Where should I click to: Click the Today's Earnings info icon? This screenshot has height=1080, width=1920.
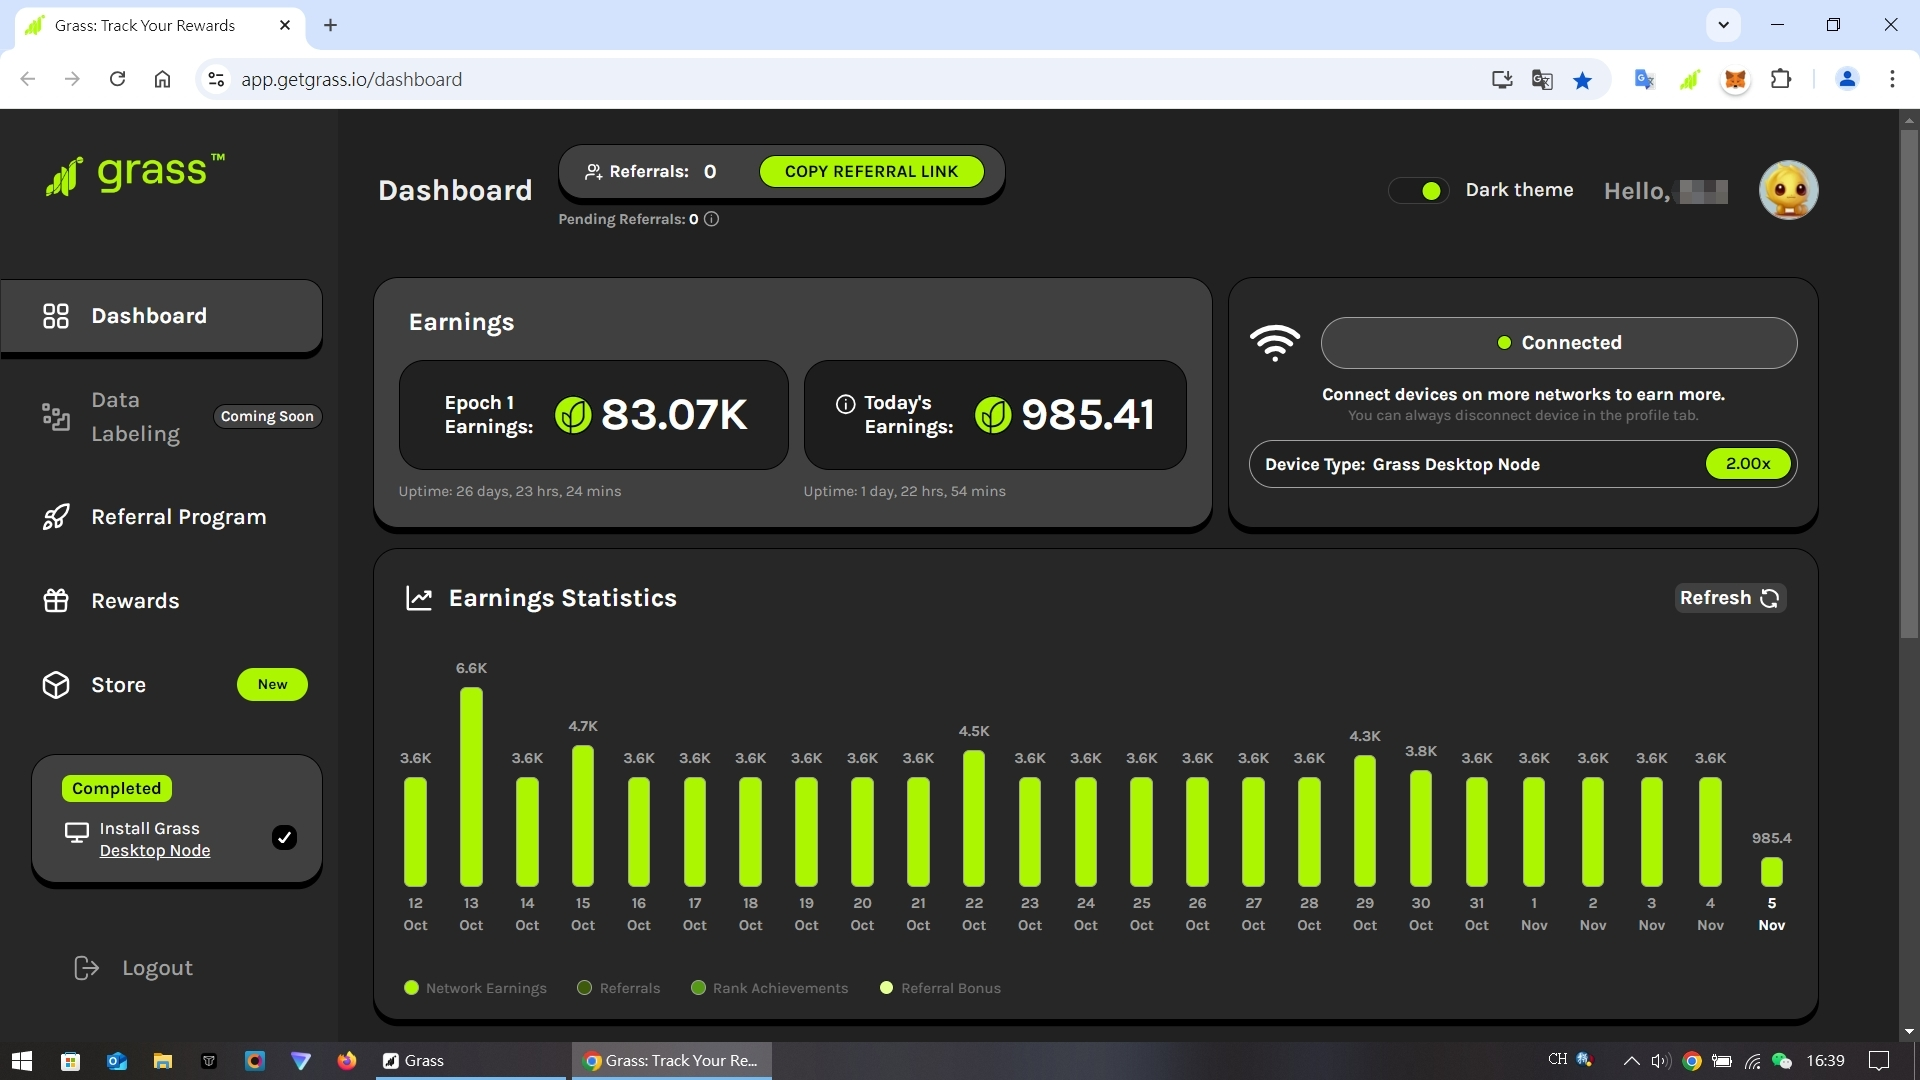pyautogui.click(x=846, y=404)
